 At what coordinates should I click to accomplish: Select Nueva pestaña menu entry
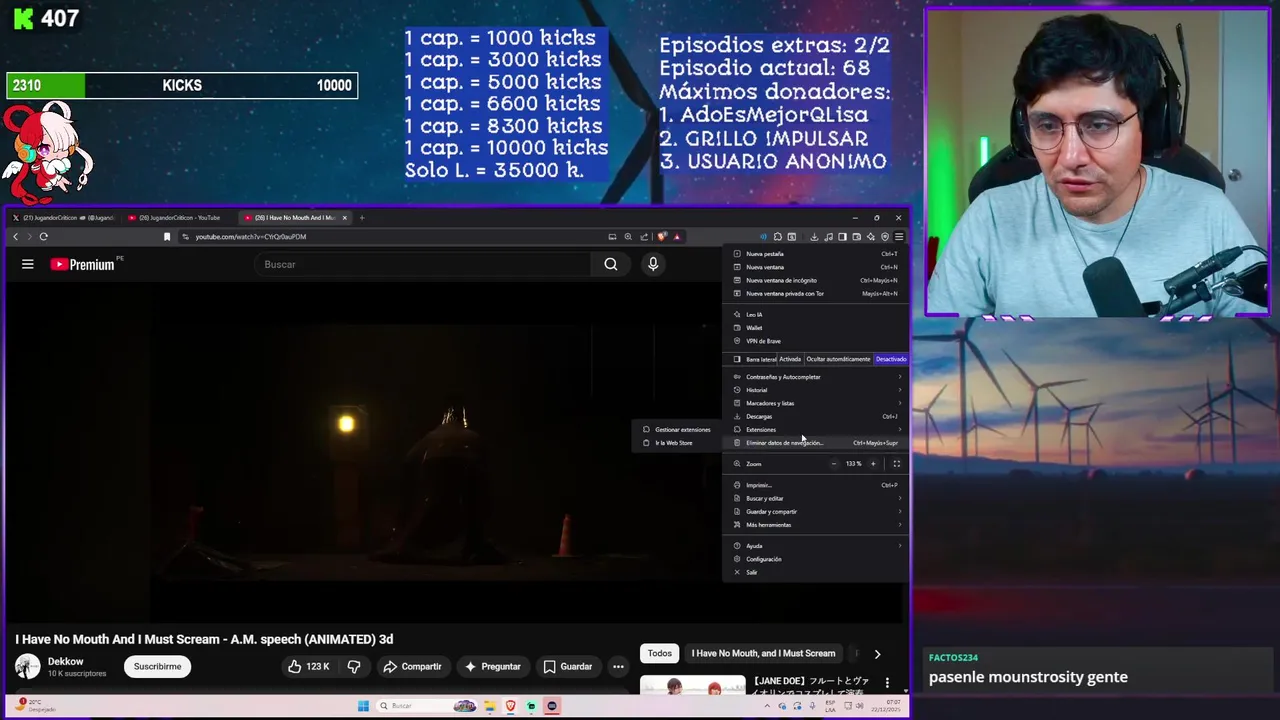pos(817,254)
